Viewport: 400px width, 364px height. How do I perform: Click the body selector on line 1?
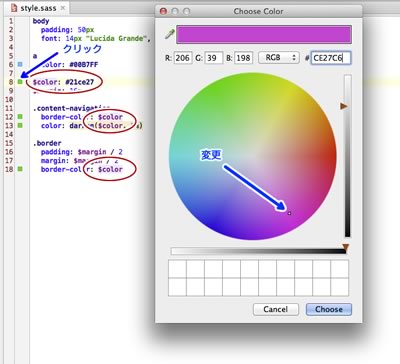(41, 21)
